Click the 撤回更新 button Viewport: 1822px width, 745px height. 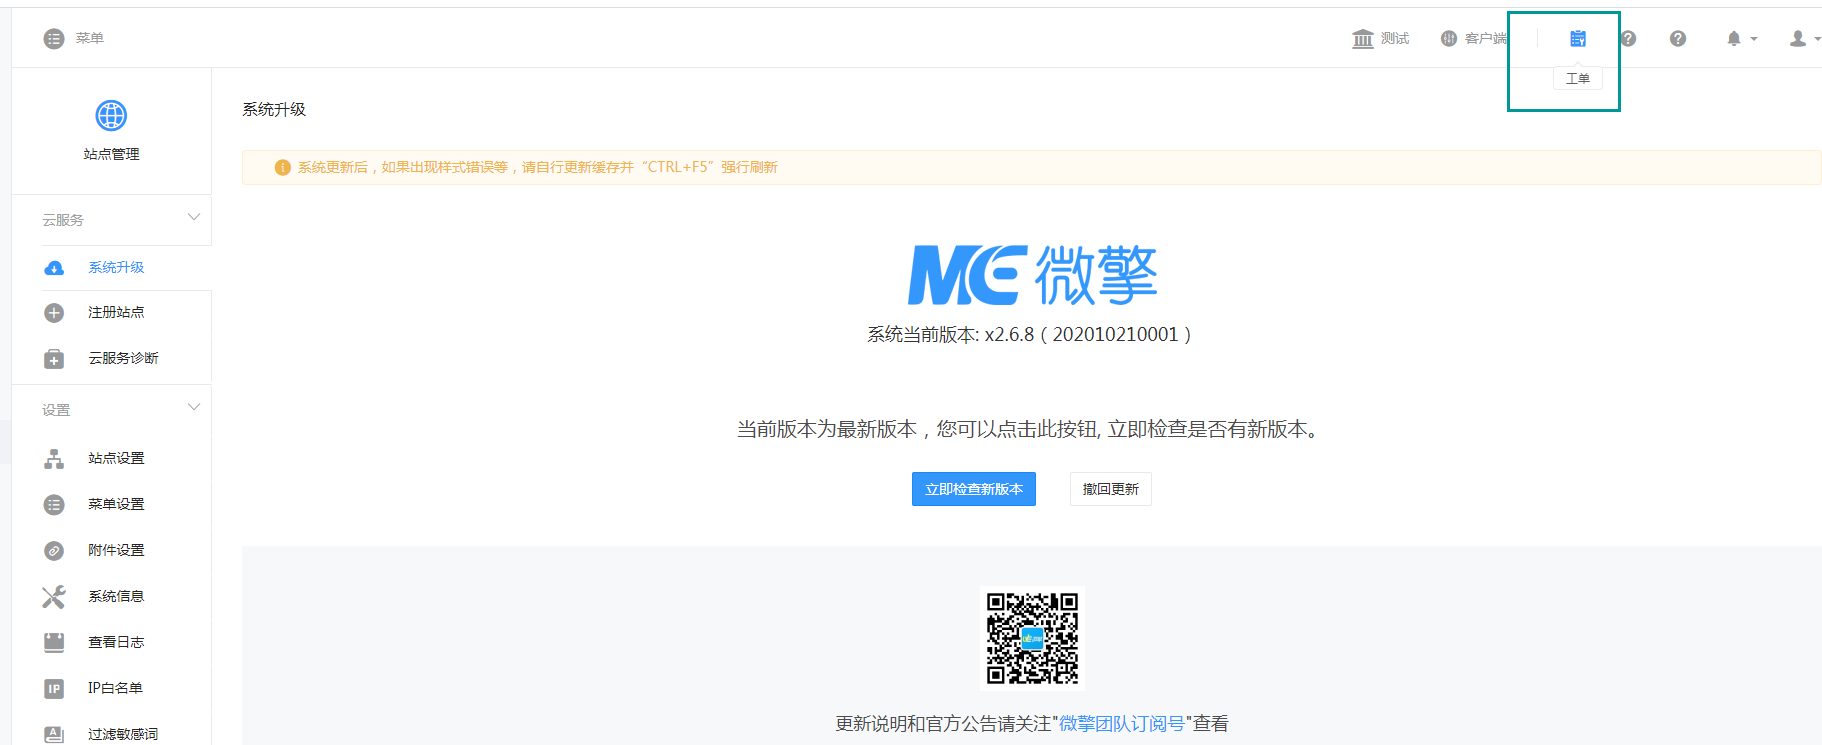(1111, 489)
